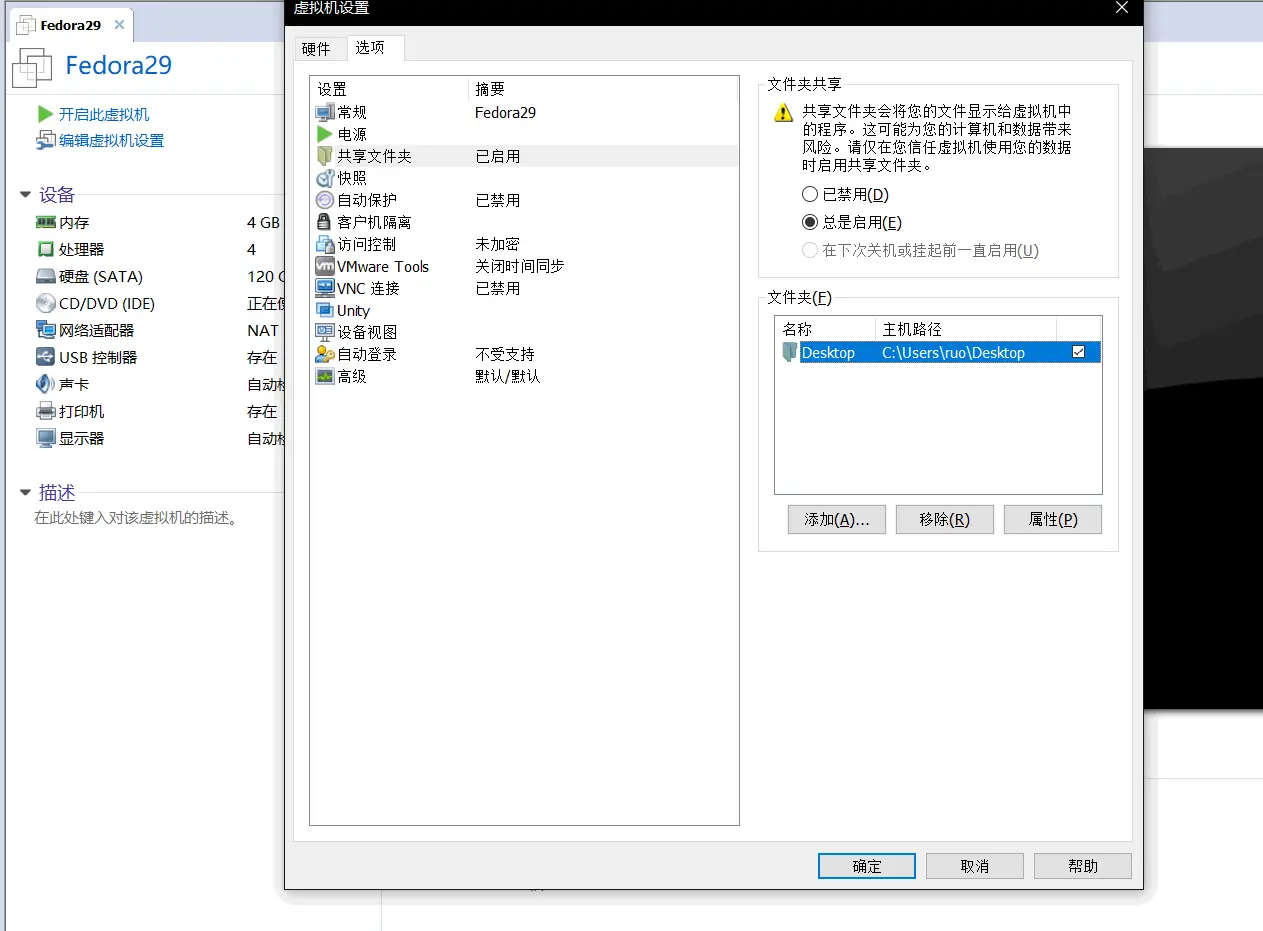This screenshot has width=1263, height=931.
Task: Click the 访问控制 icon
Action: (324, 244)
